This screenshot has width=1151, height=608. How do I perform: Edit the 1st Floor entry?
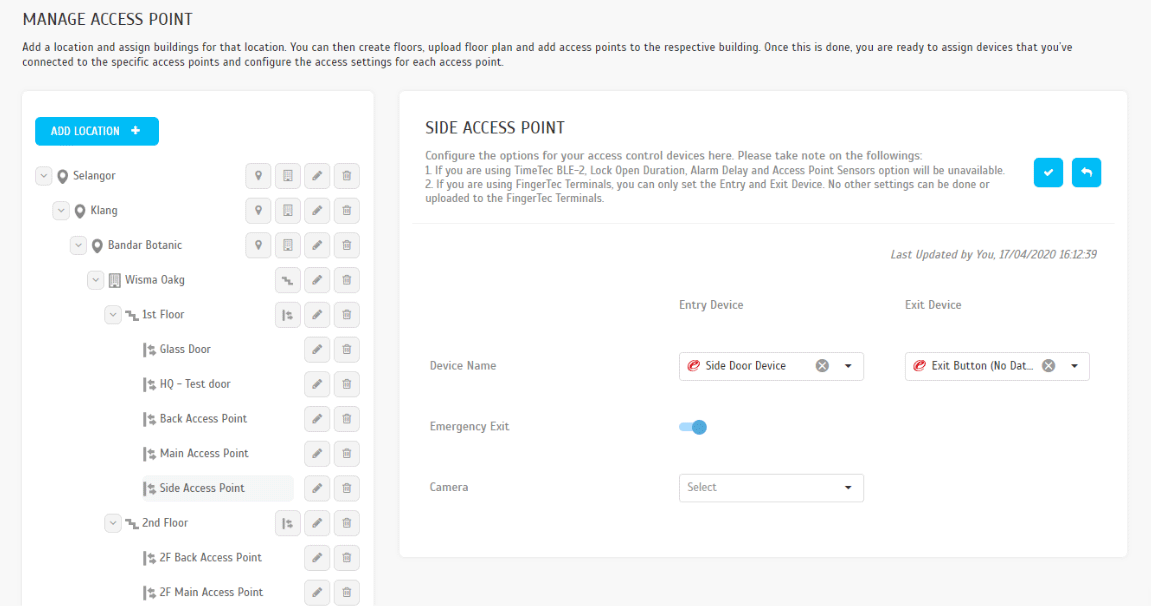click(317, 315)
